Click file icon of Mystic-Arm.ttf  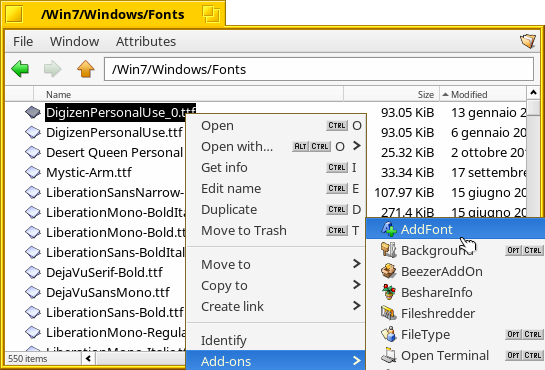(x=33, y=172)
